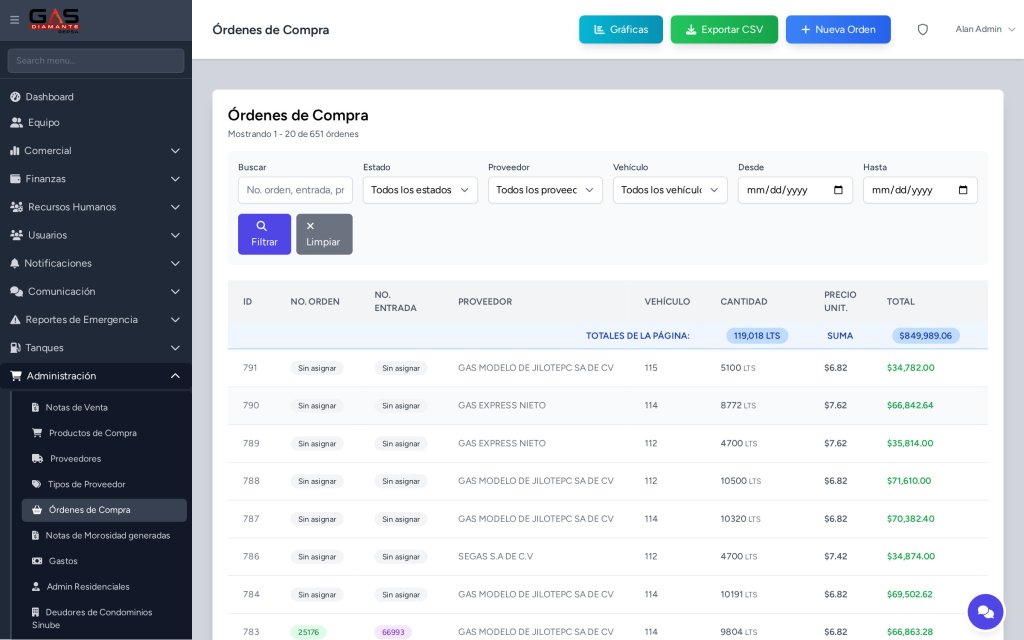Click the Admin Residenciales person icon
The width and height of the screenshot is (1024, 640).
tap(36, 586)
